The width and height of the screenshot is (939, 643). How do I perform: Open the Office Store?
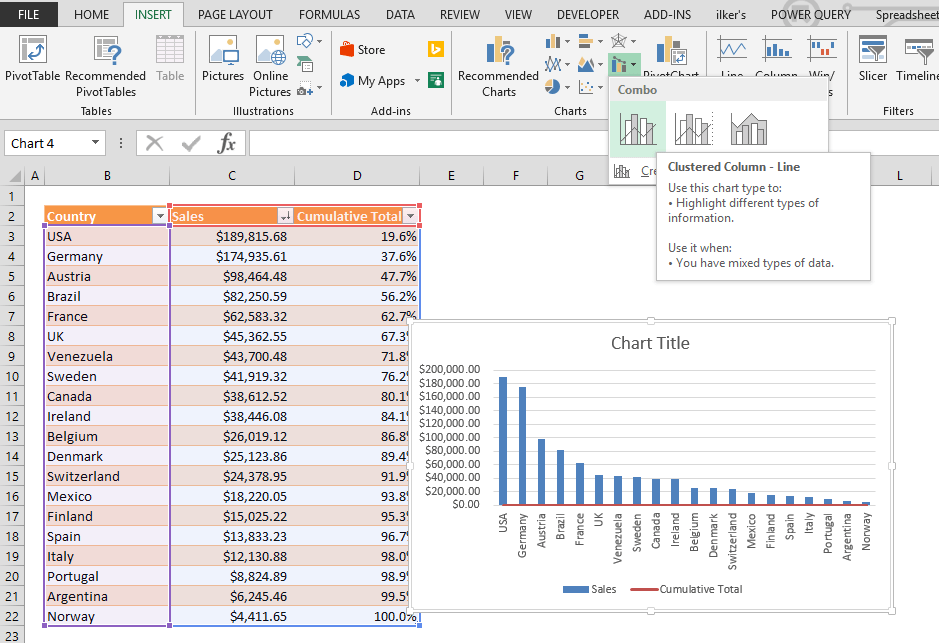tap(362, 50)
